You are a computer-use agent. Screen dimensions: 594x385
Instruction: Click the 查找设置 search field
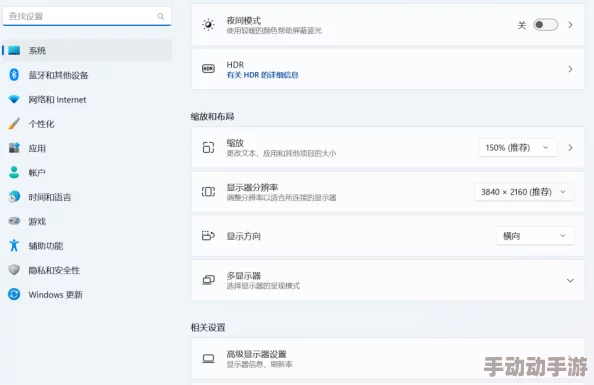87,16
